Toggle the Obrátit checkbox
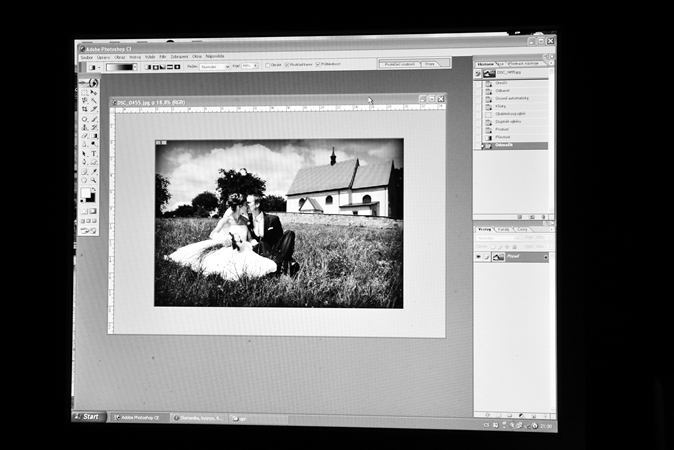 point(267,65)
